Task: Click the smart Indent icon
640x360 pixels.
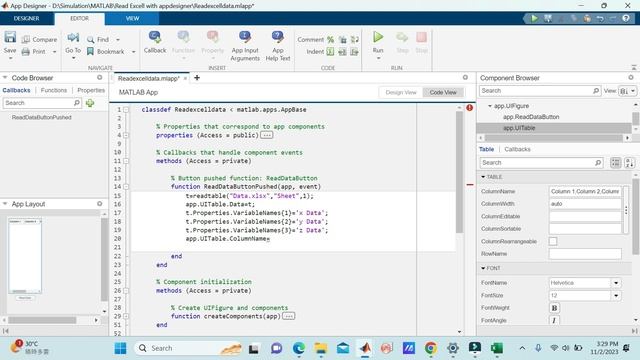Action: pos(330,52)
